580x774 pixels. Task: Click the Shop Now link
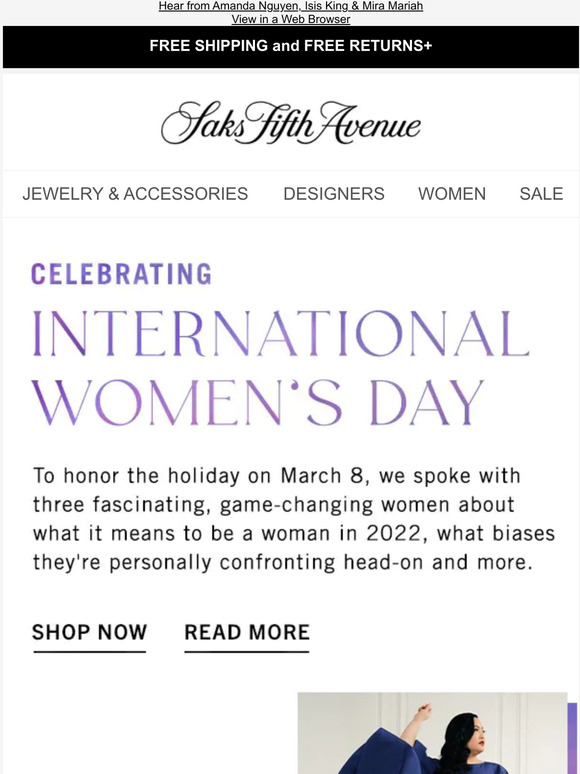pos(89,632)
